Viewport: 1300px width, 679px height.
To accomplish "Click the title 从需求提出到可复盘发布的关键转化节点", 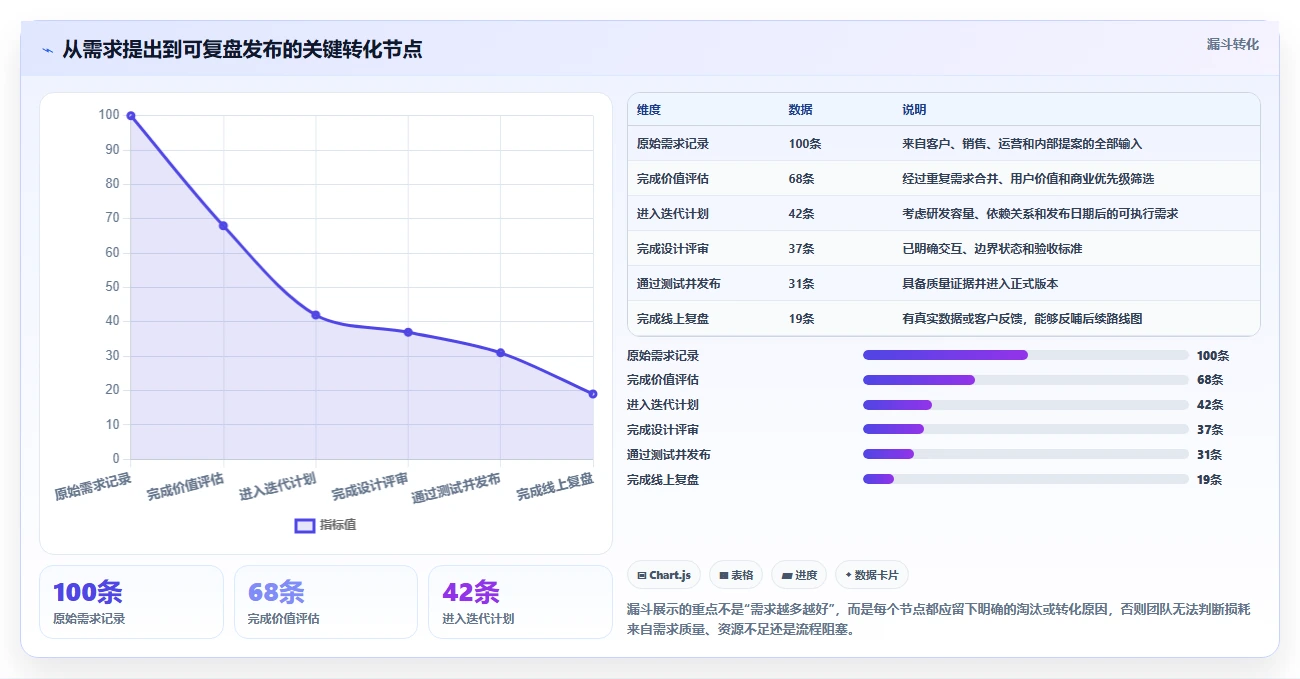I will (242, 49).
